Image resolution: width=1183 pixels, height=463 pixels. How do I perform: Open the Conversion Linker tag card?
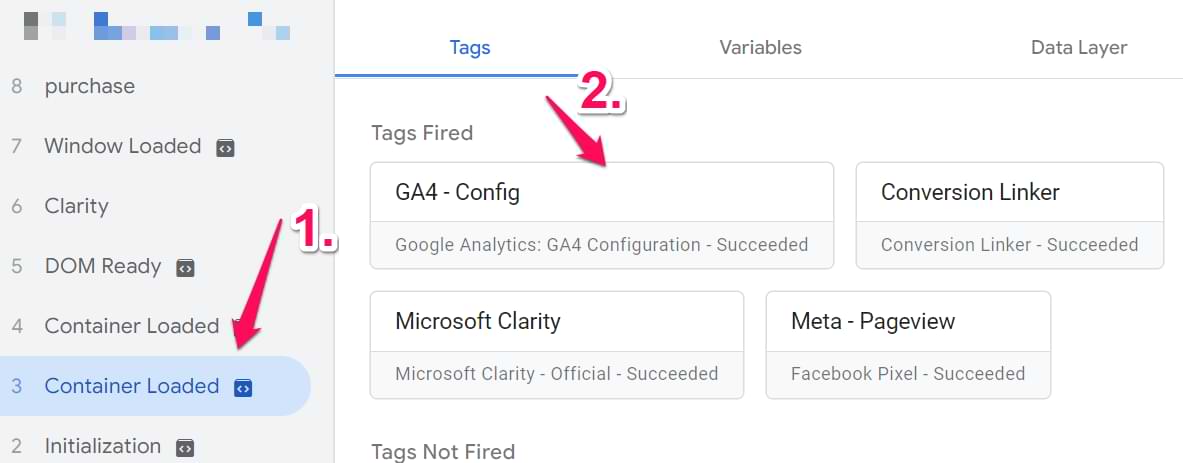(x=1009, y=215)
